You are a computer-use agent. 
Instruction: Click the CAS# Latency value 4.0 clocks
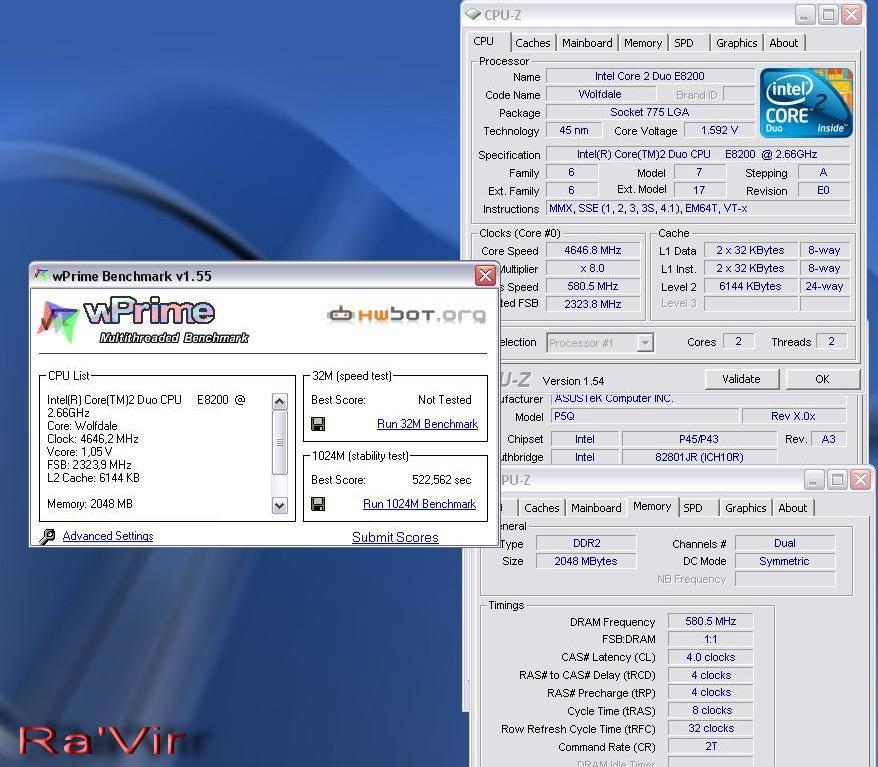point(711,657)
